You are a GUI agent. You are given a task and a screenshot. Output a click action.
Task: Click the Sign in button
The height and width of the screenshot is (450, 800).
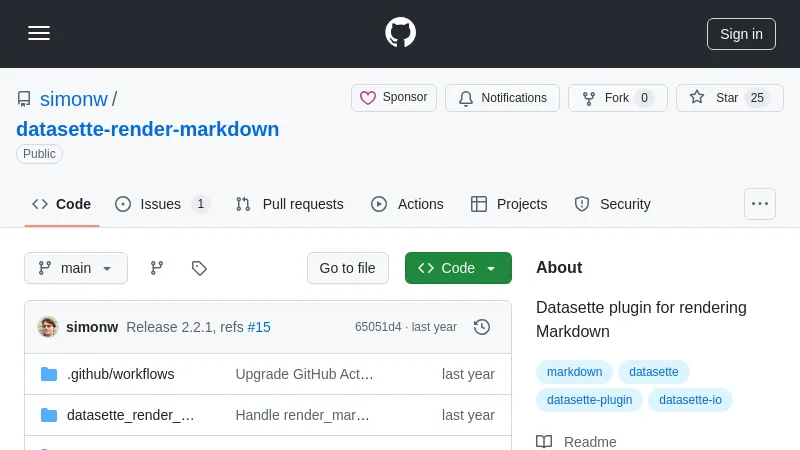pos(741,34)
